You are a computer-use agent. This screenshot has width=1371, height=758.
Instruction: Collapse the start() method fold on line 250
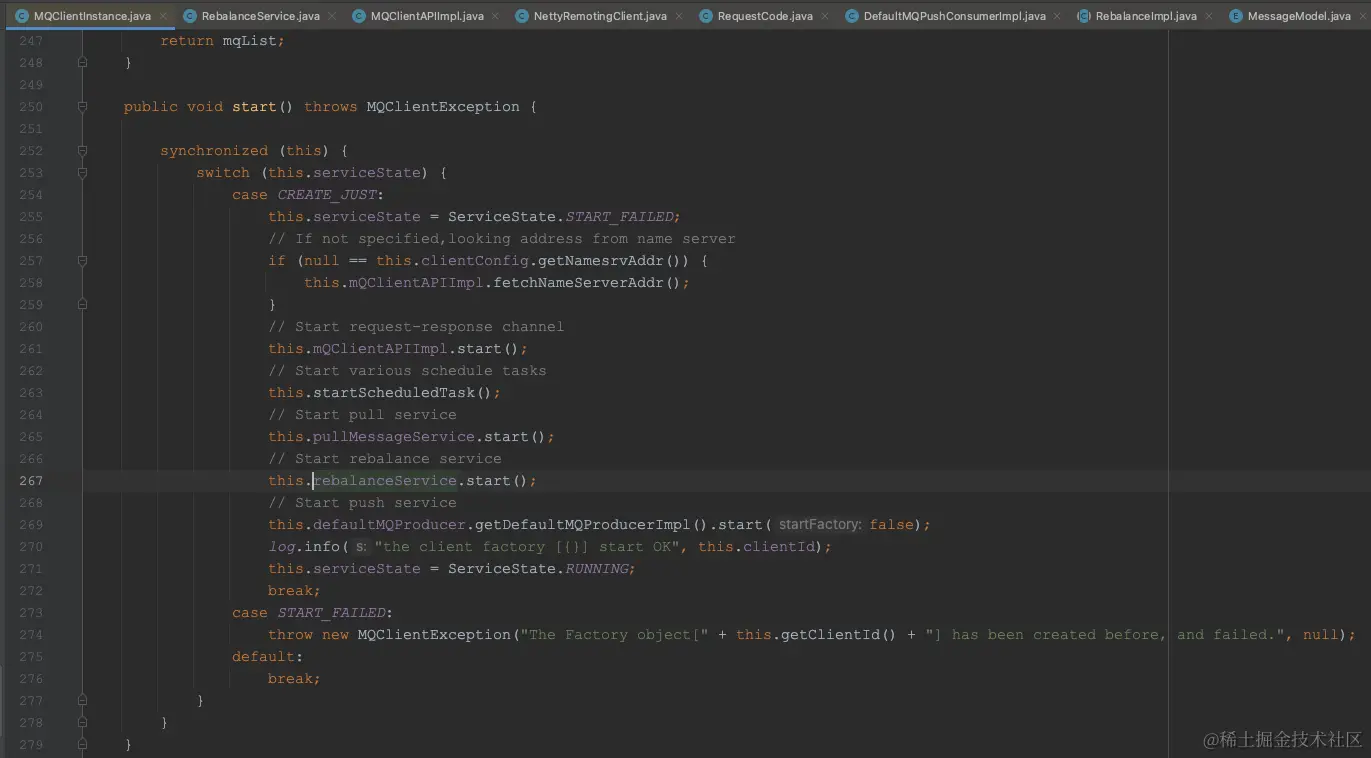point(82,107)
